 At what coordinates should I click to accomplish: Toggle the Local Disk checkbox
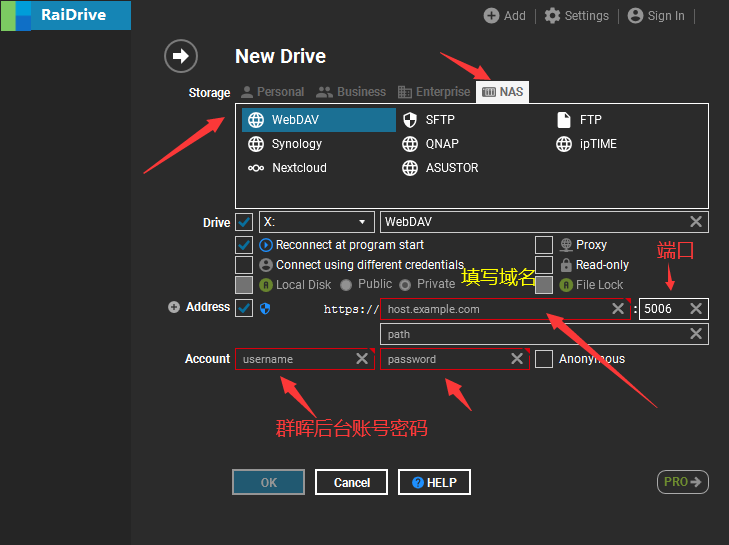coord(244,285)
